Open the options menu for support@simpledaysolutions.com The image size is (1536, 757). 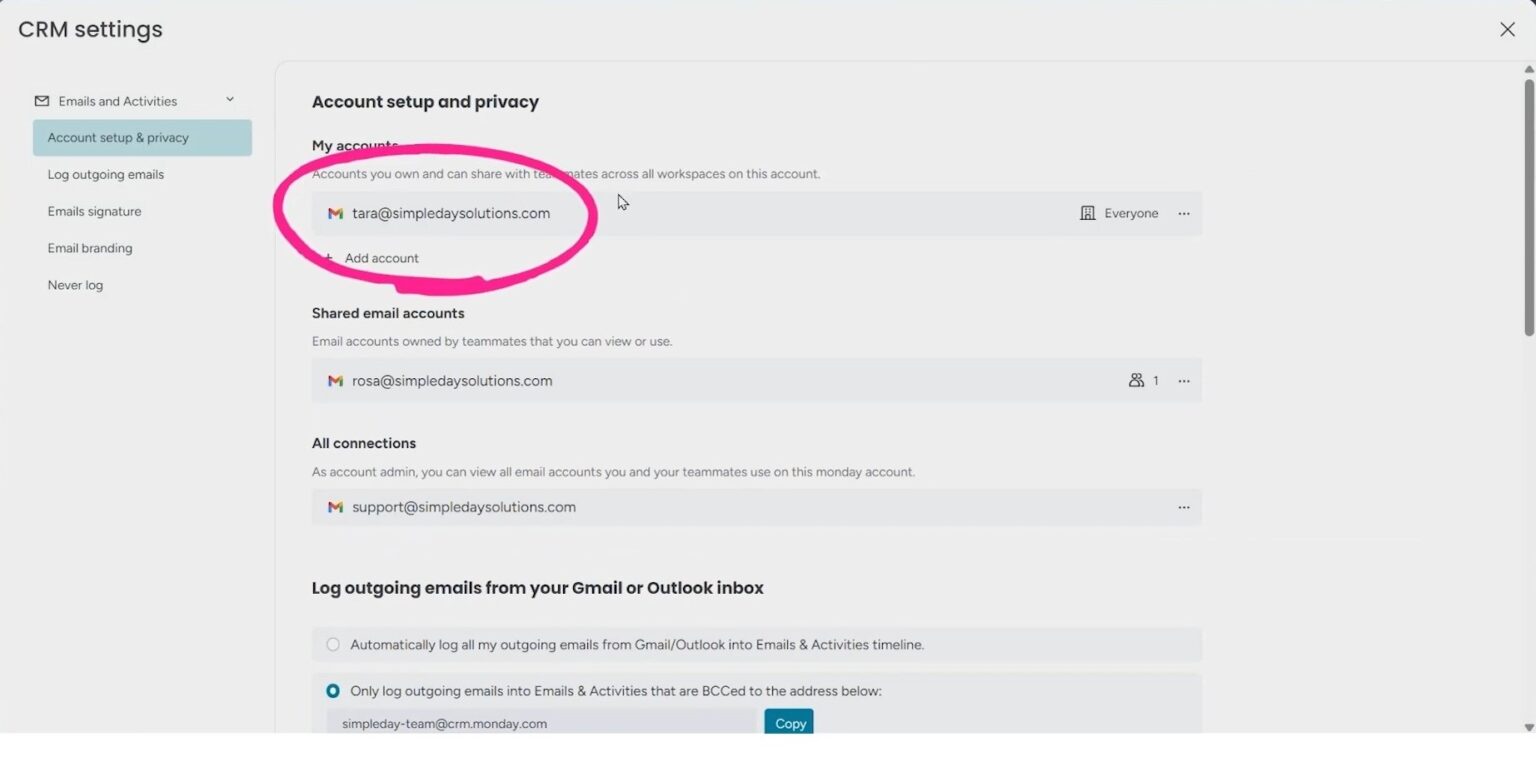coord(1184,507)
